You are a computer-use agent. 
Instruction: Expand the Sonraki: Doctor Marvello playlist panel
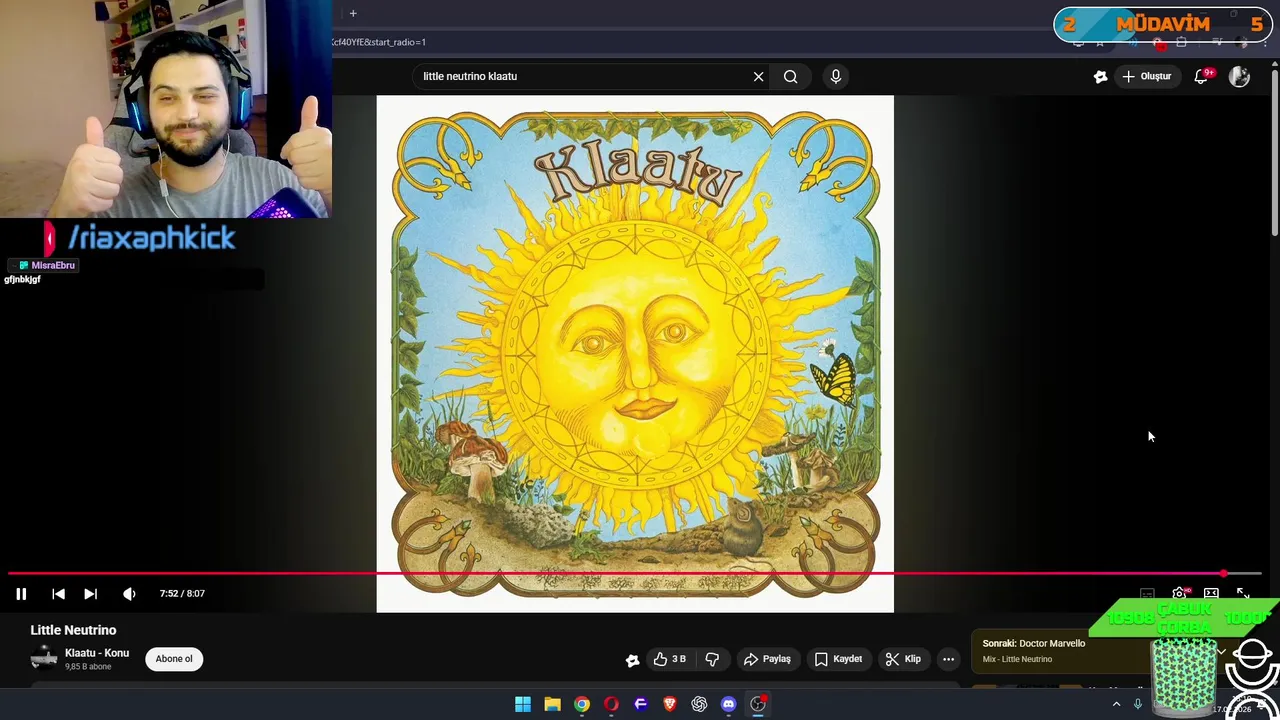(x=1221, y=651)
